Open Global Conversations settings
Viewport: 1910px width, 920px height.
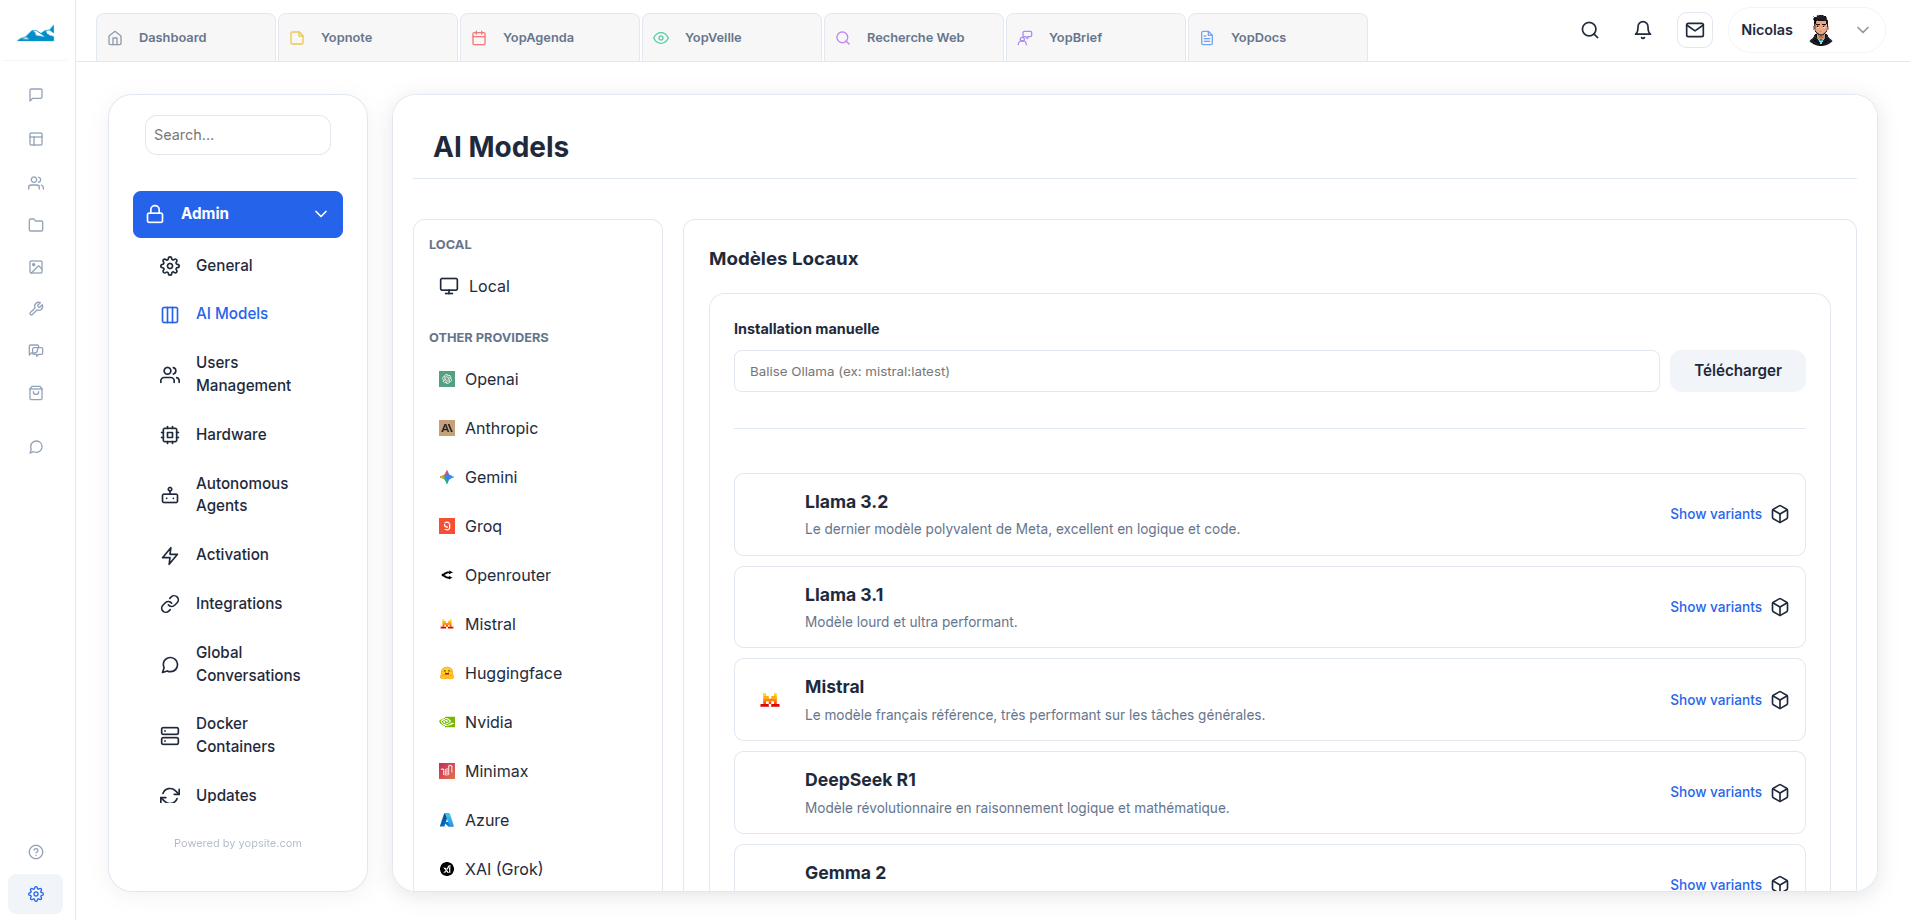[x=238, y=664]
